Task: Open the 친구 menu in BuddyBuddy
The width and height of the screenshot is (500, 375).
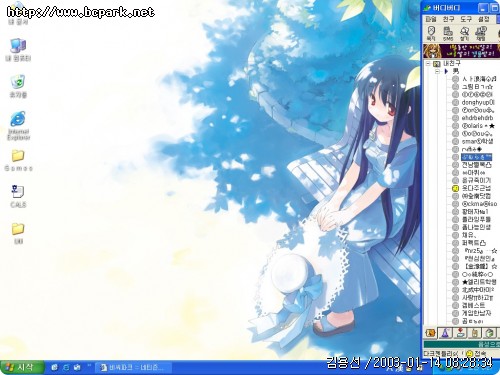Action: click(448, 19)
